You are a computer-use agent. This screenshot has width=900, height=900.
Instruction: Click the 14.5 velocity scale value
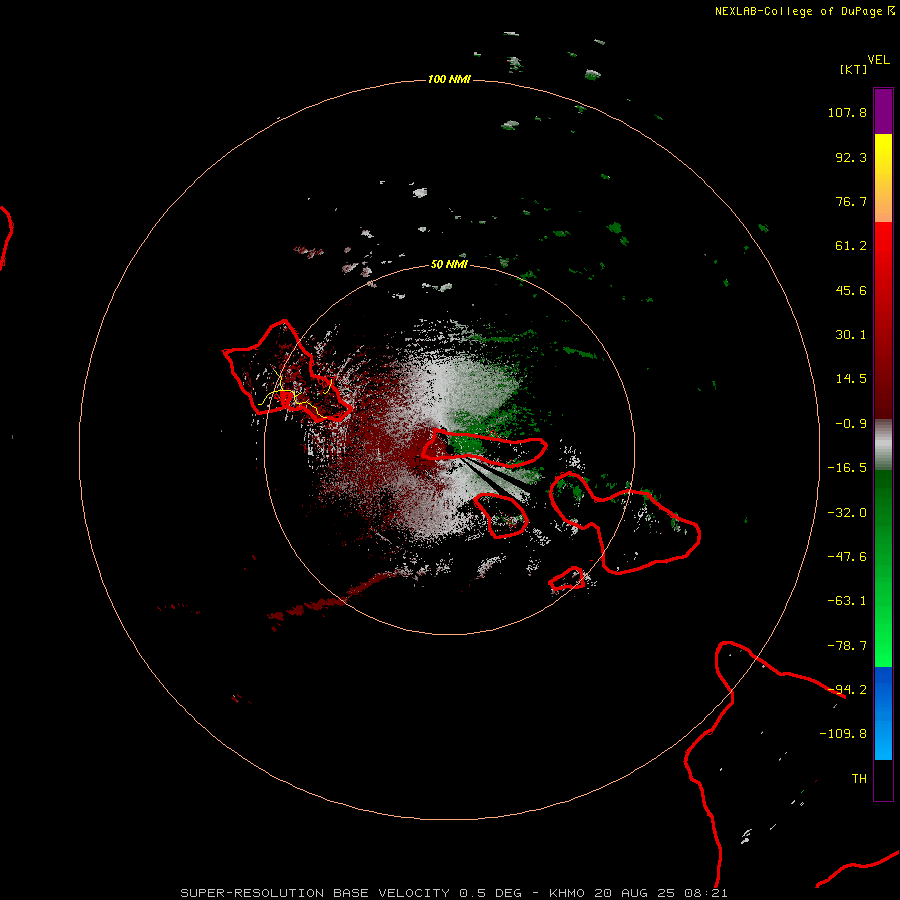coord(851,379)
